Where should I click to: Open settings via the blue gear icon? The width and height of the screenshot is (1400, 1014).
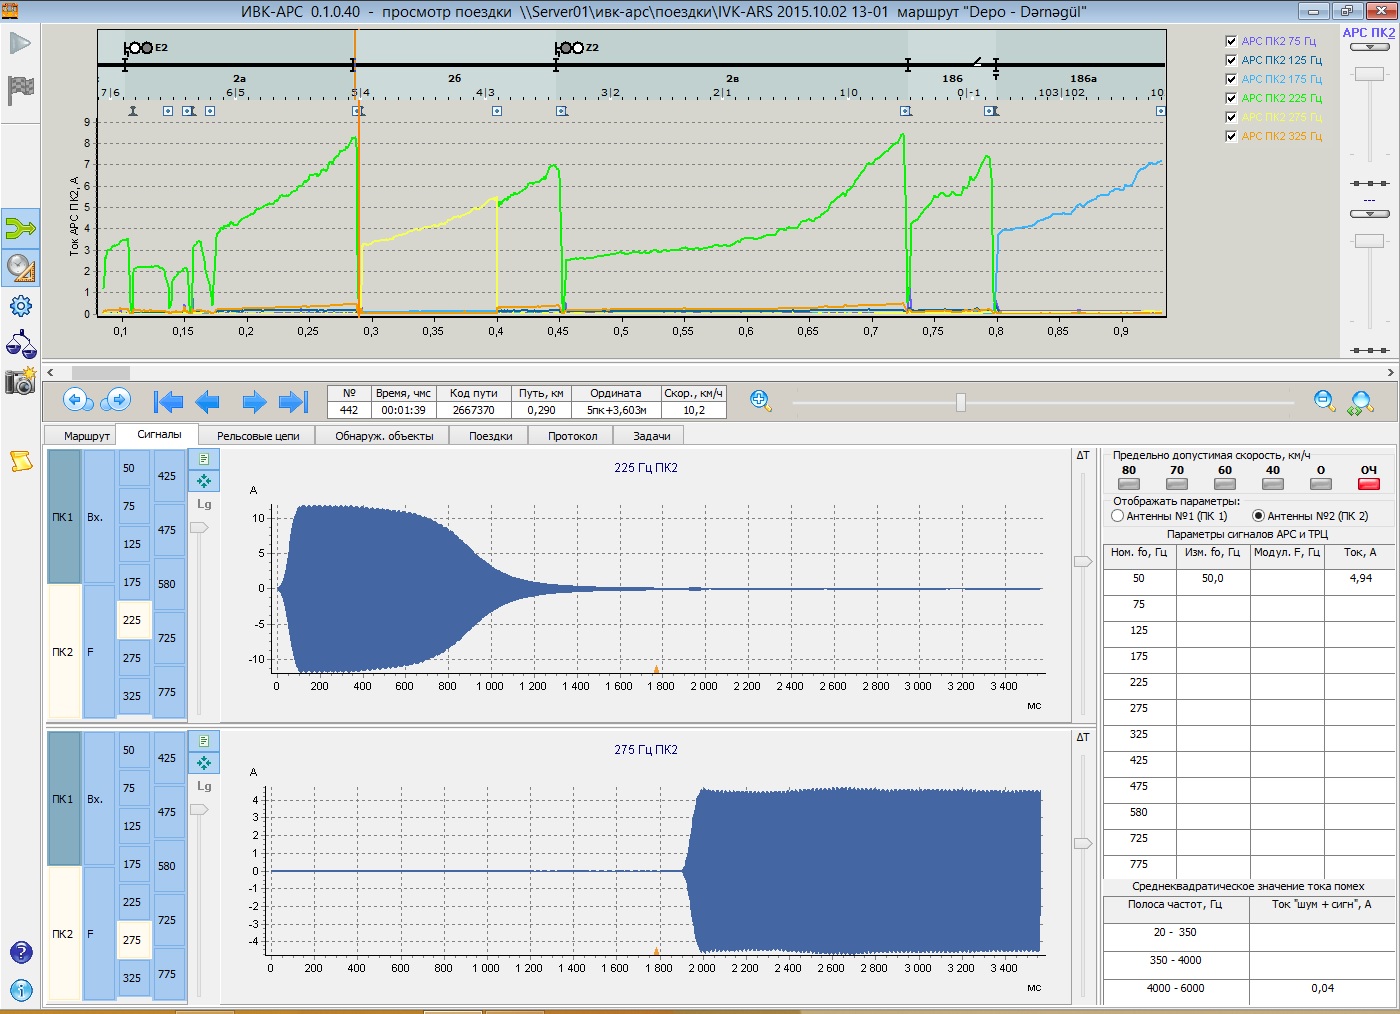20,306
